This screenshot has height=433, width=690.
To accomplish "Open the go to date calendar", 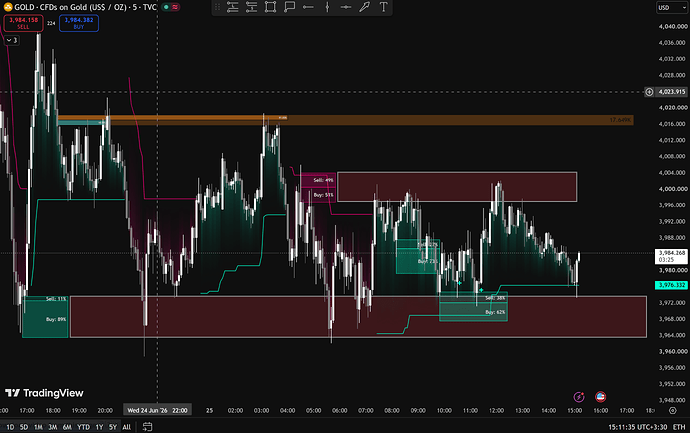I will point(147,427).
